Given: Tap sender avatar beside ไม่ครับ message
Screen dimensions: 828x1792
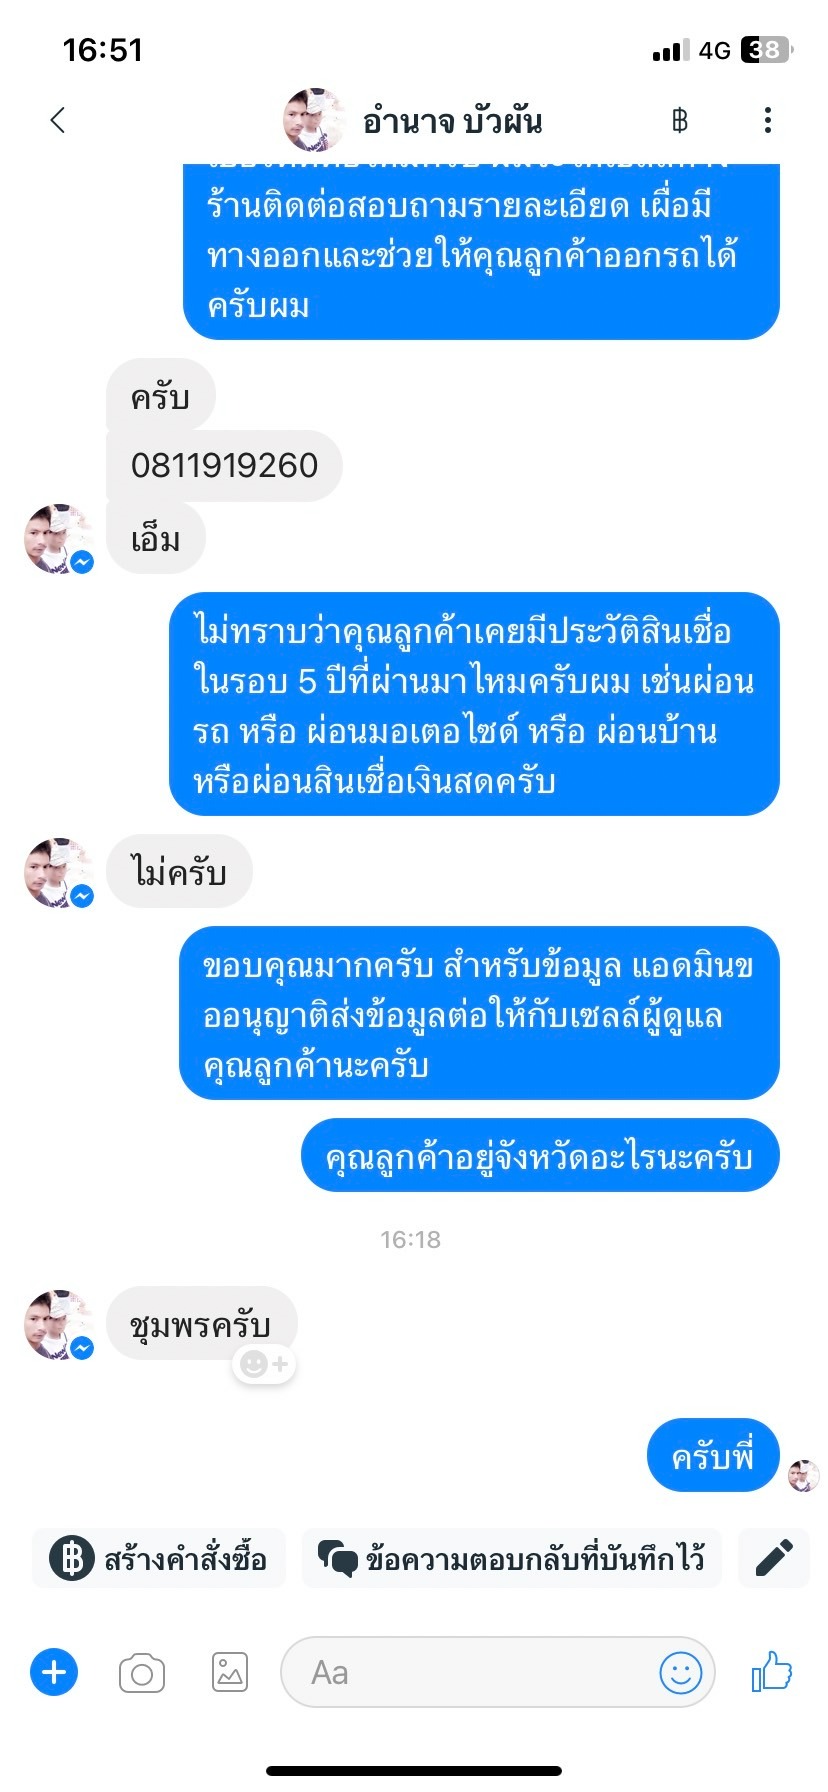Looking at the screenshot, I should tap(58, 872).
